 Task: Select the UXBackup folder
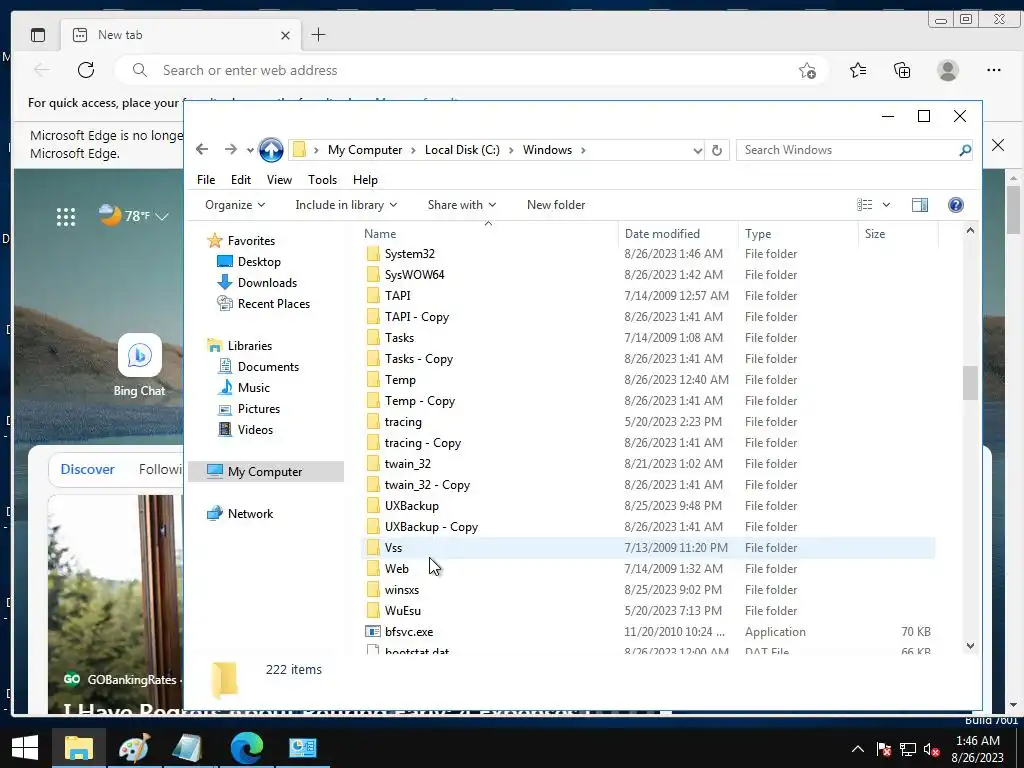(x=411, y=505)
